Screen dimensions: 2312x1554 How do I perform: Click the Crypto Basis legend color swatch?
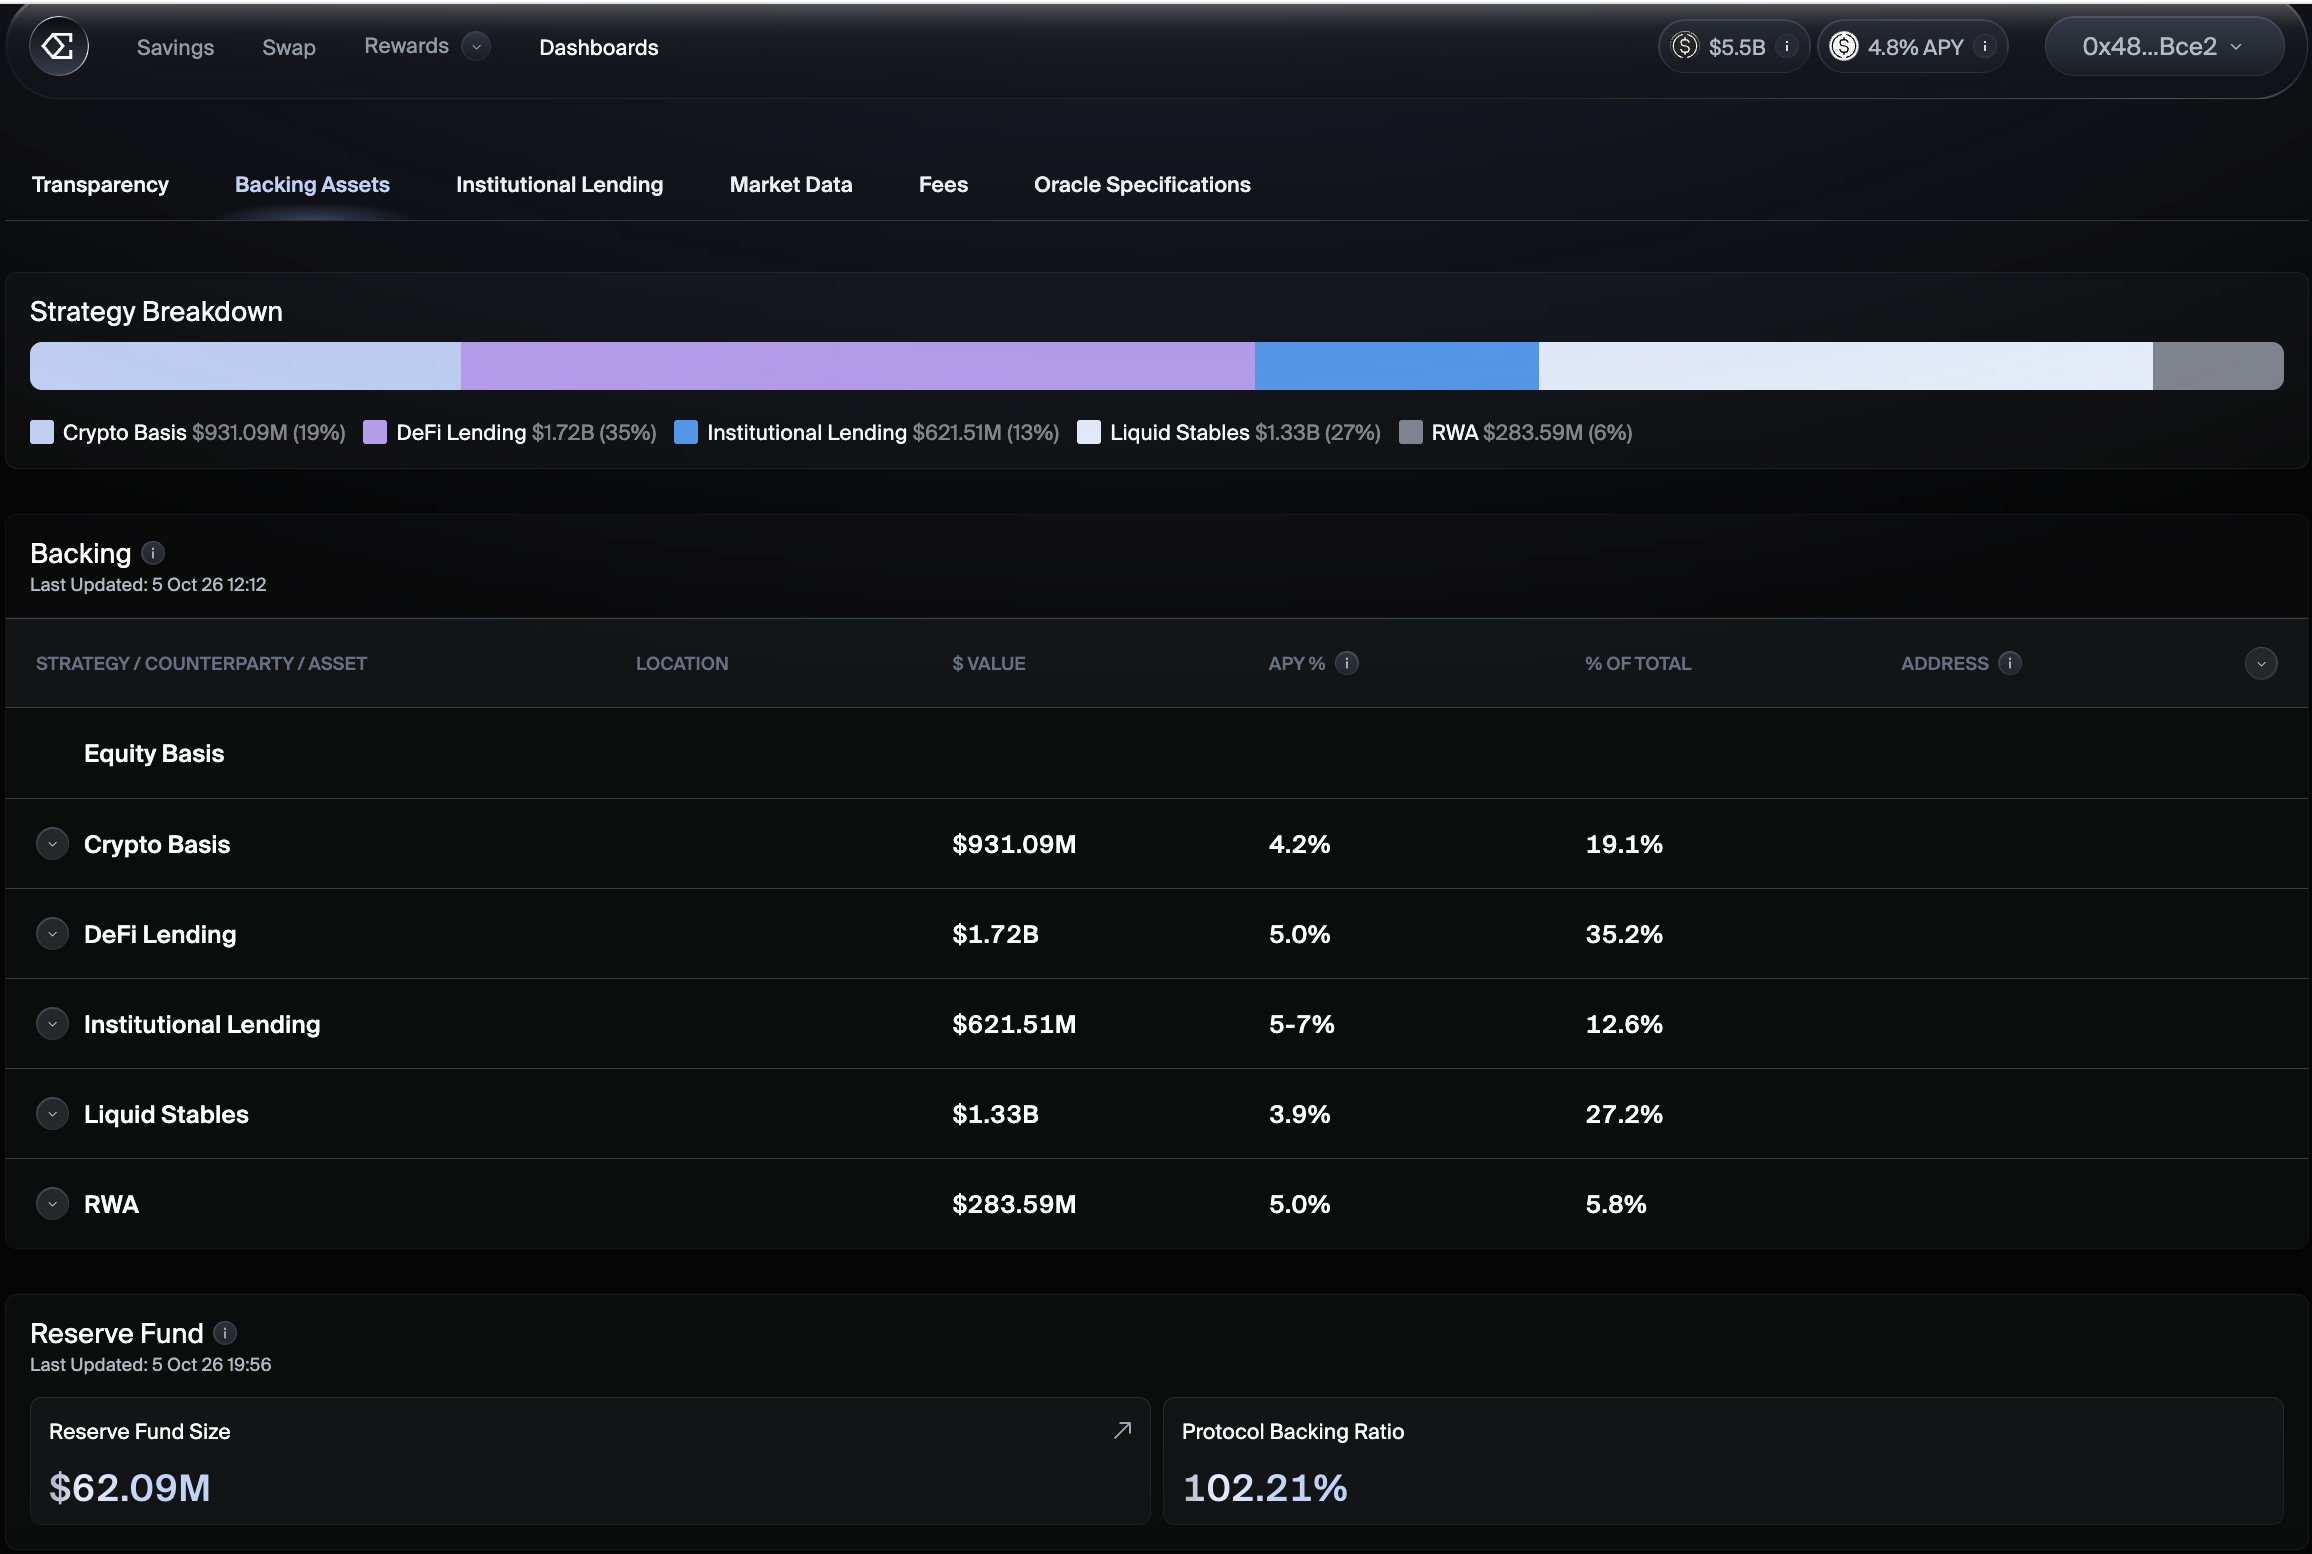click(42, 432)
